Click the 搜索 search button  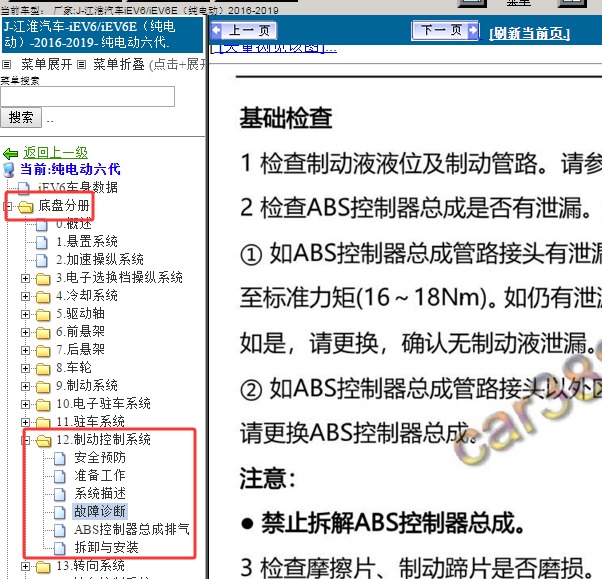point(21,117)
